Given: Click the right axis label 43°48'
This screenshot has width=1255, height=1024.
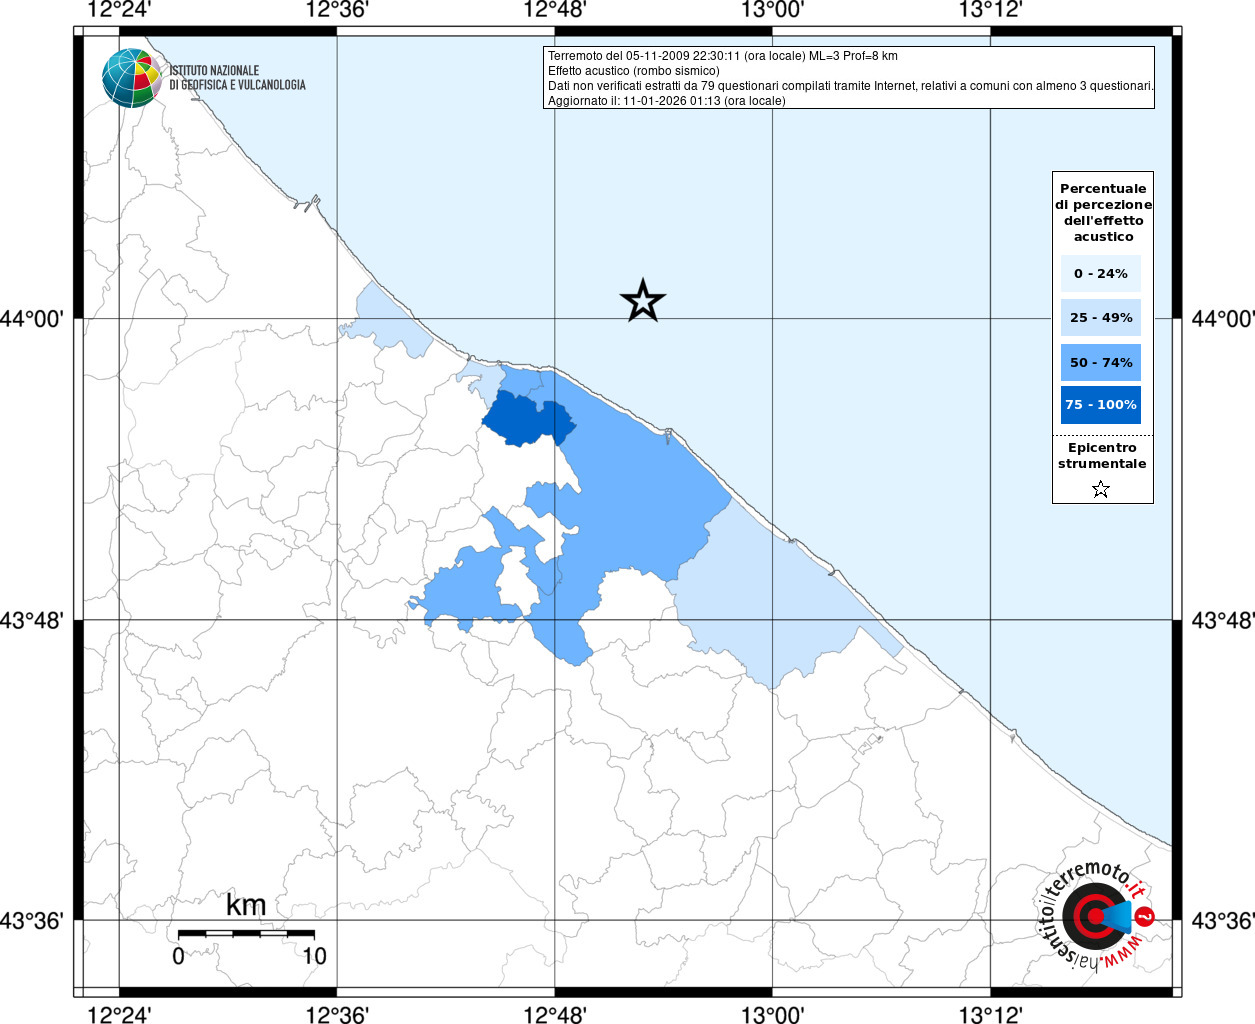Looking at the screenshot, I should point(1222,620).
